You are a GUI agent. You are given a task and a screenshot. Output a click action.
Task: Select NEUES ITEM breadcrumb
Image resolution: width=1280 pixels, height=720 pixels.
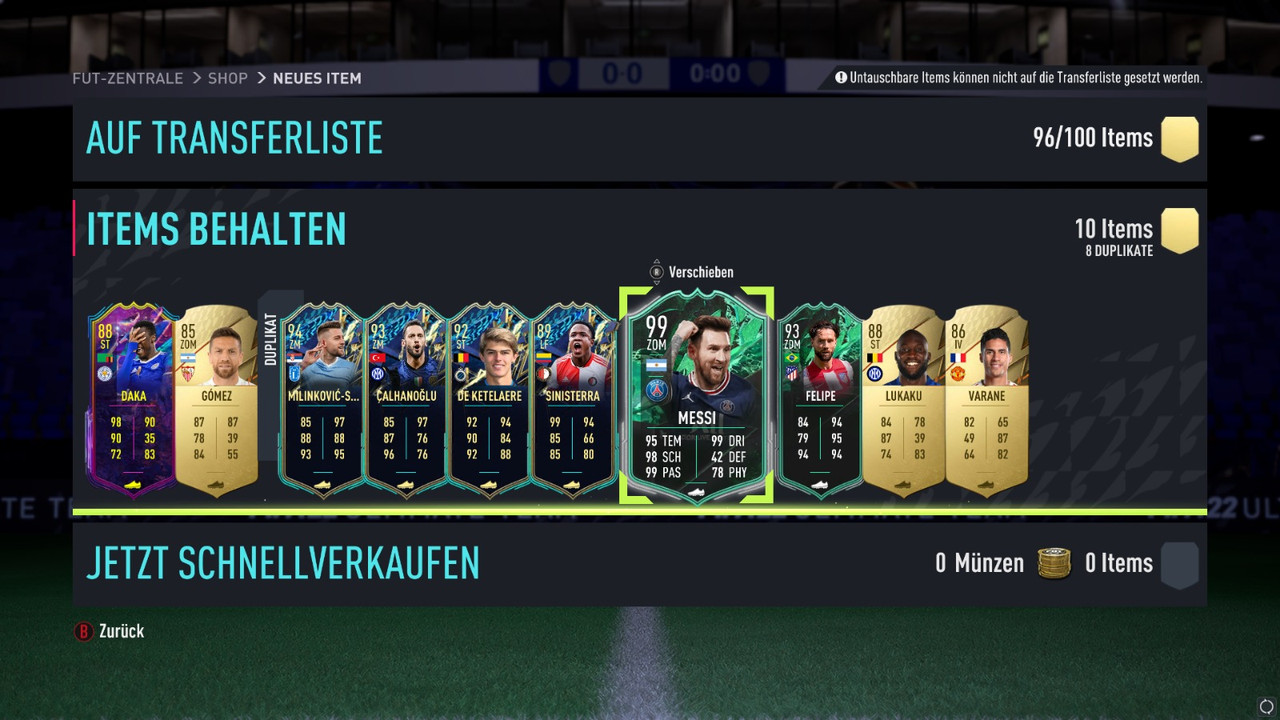click(x=317, y=78)
